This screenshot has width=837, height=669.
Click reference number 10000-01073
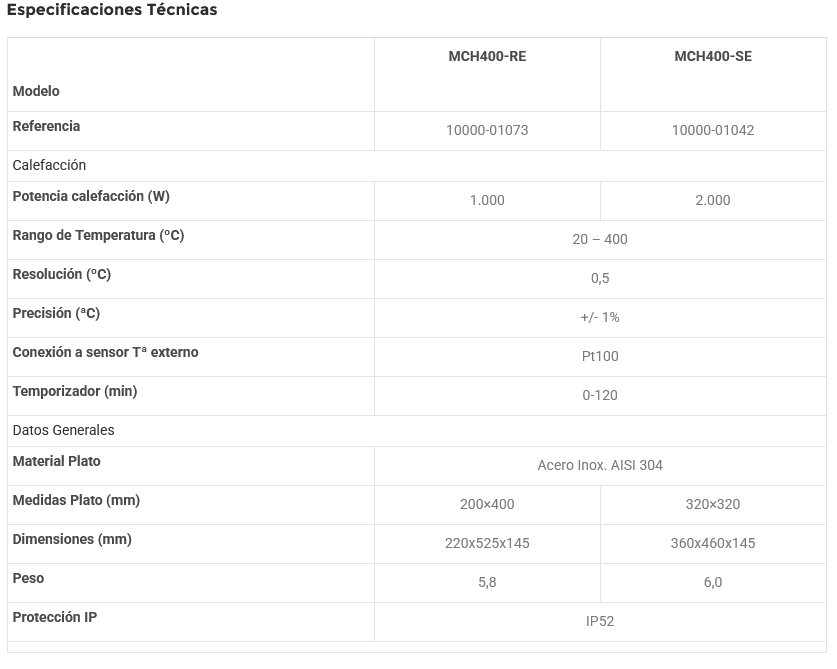click(x=487, y=131)
